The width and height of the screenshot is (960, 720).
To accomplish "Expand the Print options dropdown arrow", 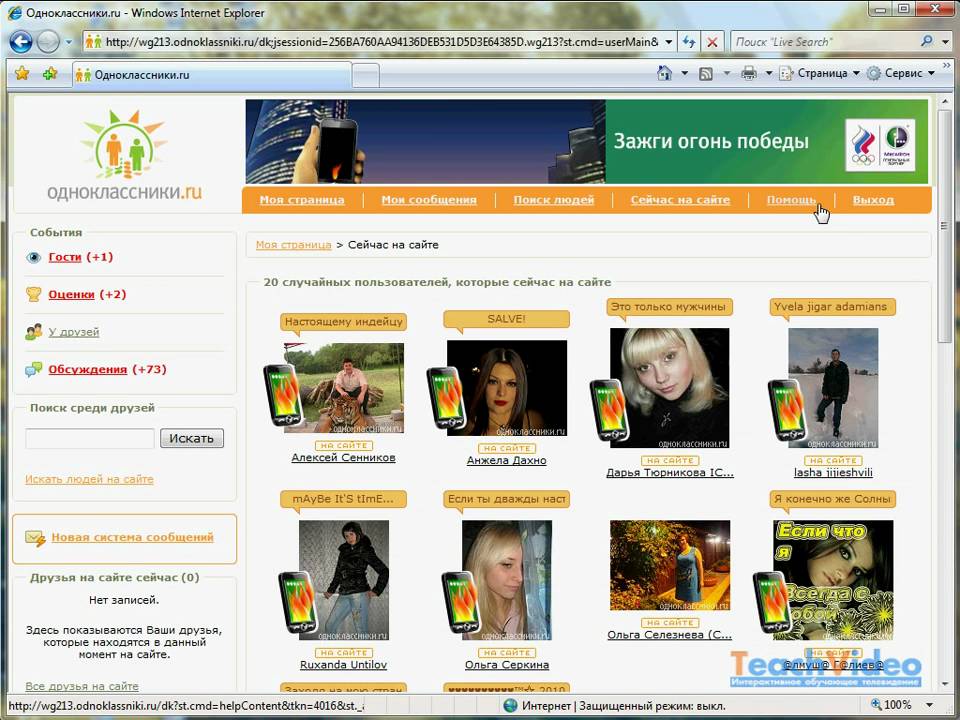I will (769, 73).
